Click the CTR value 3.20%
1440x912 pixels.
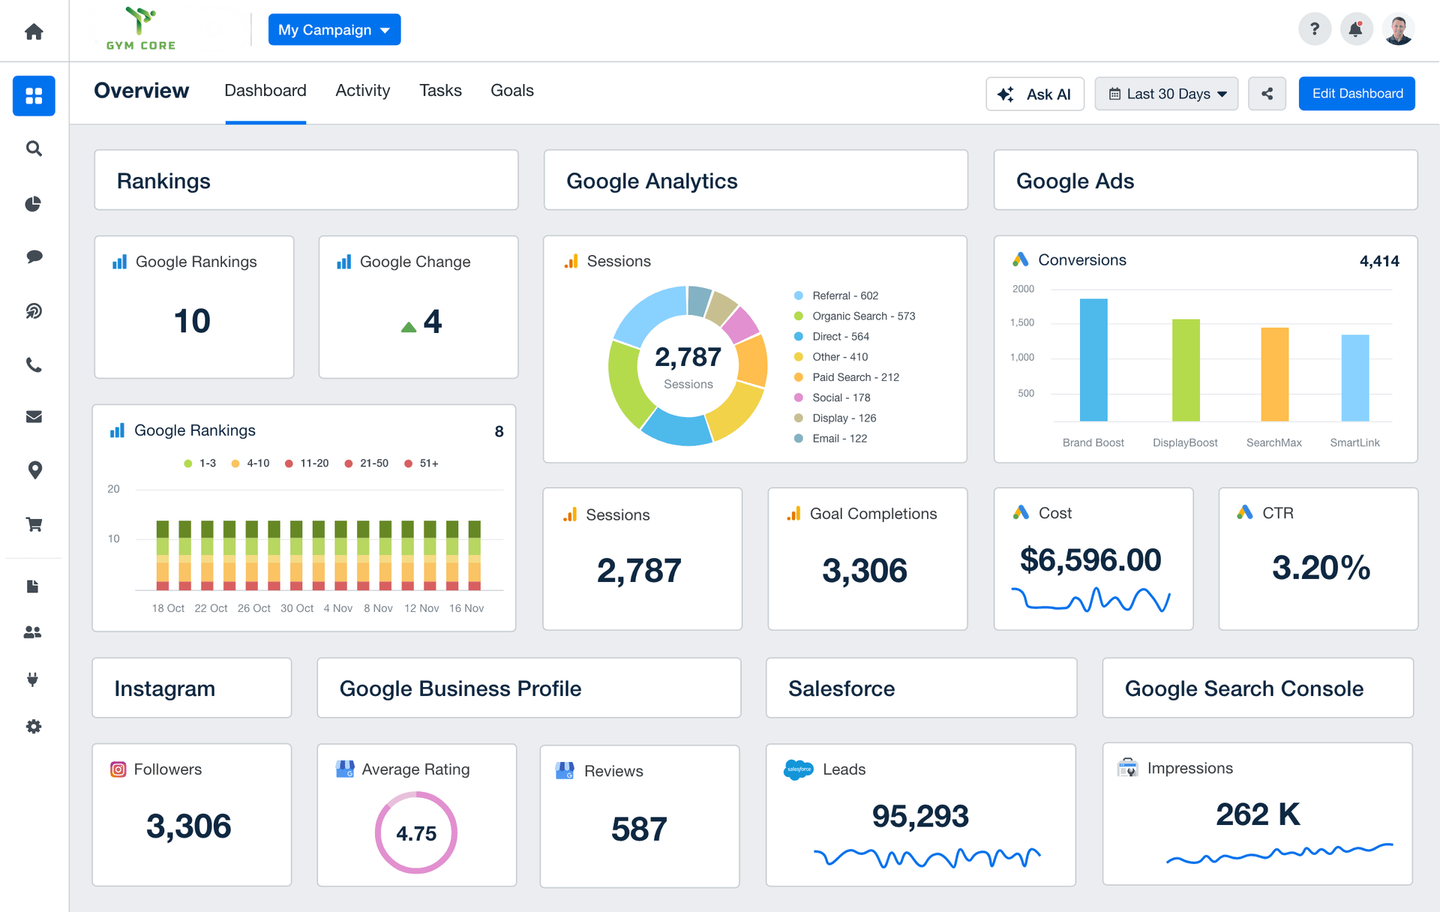[1321, 568]
